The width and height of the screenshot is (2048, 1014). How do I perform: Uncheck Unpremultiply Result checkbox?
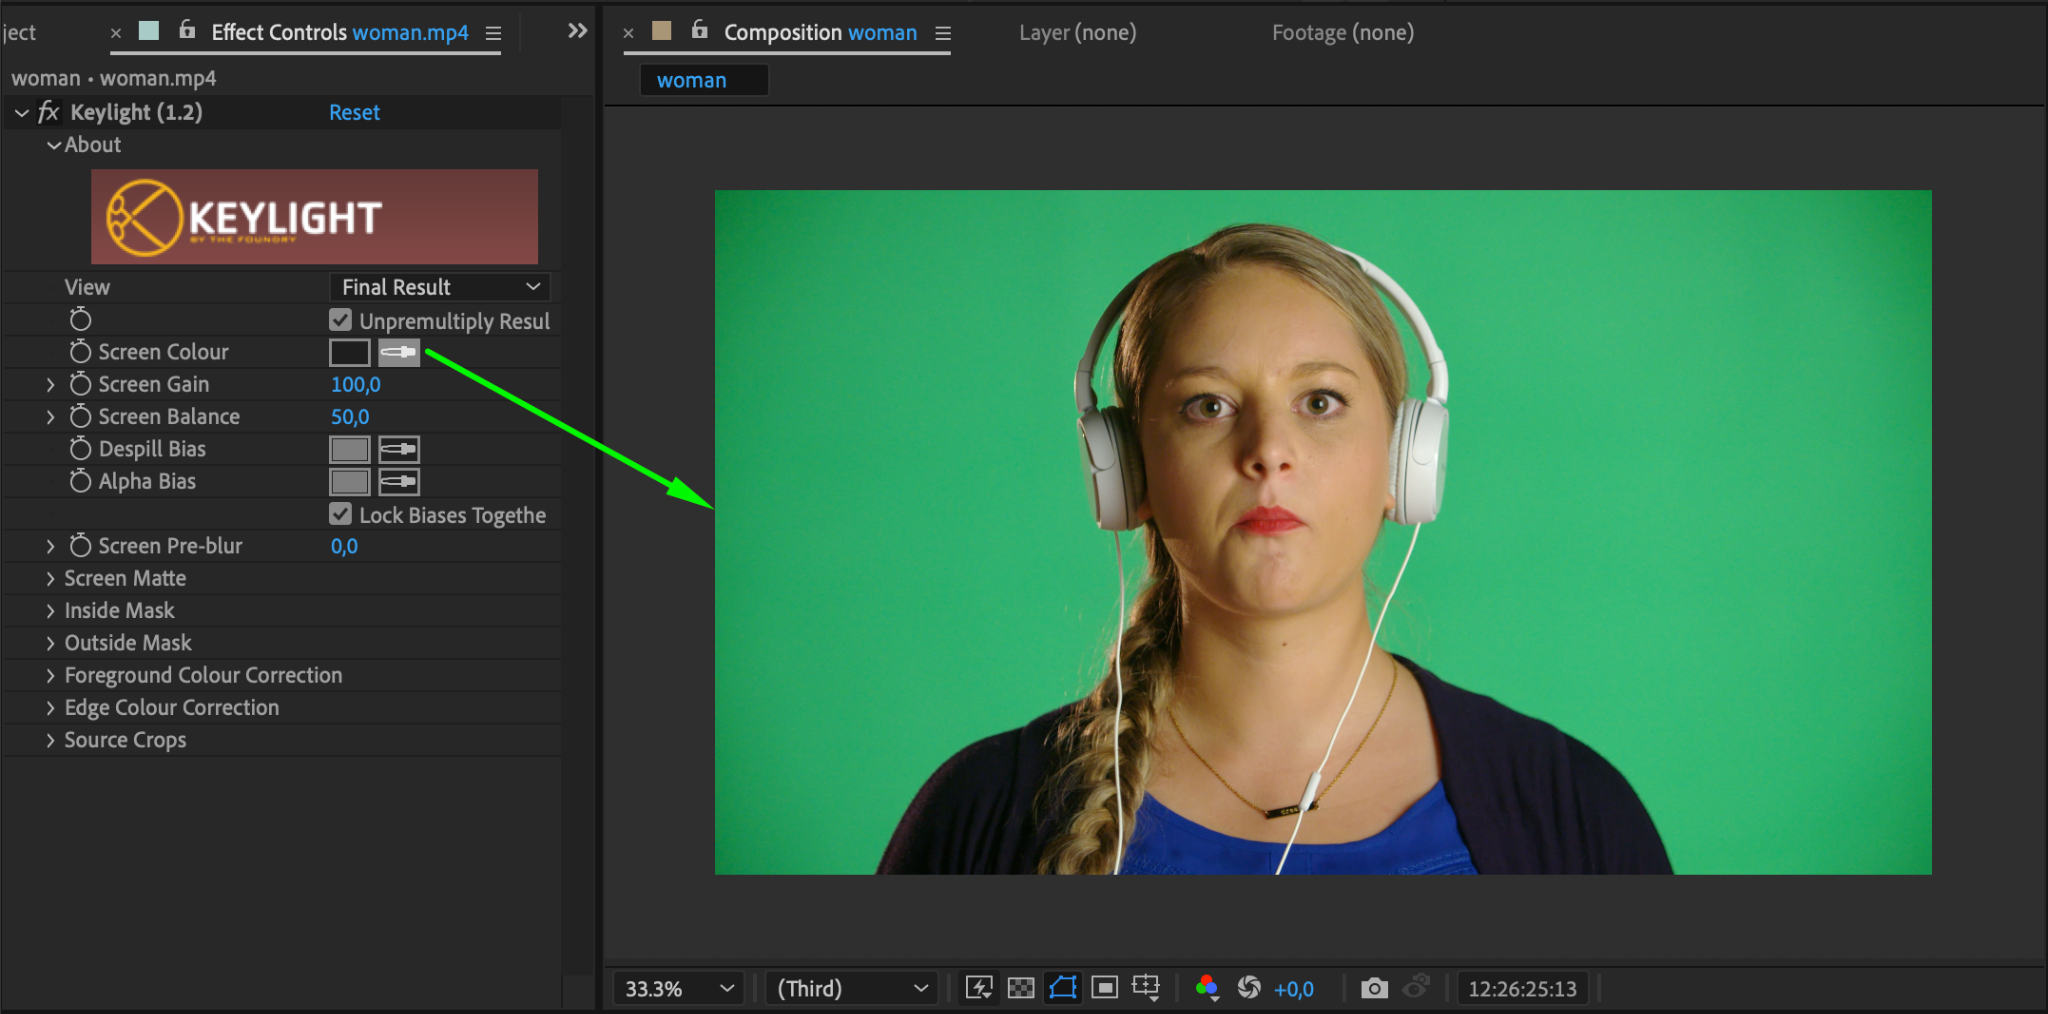pyautogui.click(x=341, y=320)
